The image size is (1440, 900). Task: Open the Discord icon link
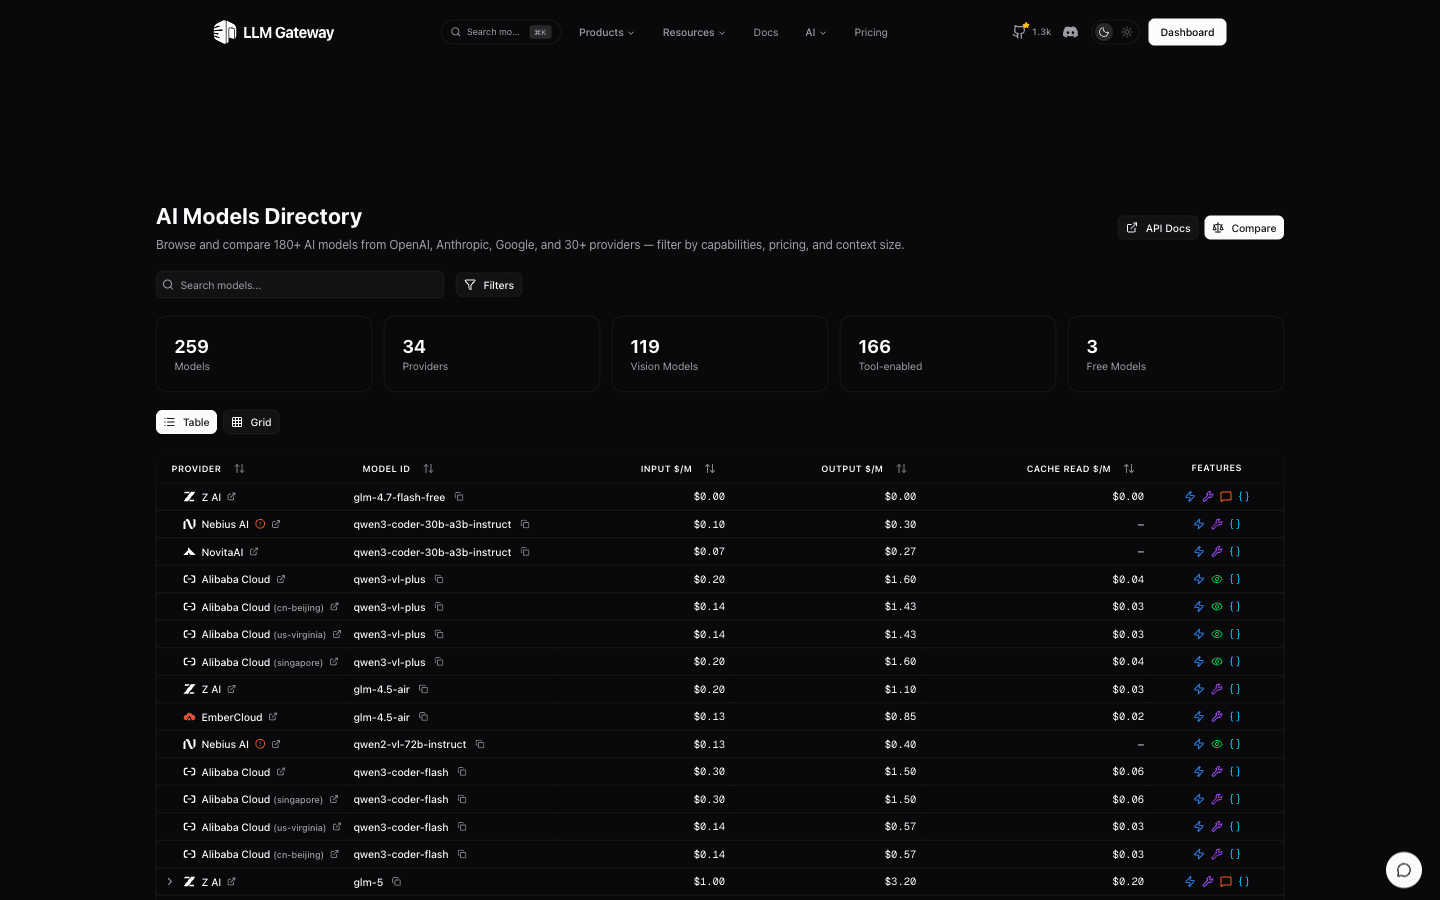pos(1070,32)
